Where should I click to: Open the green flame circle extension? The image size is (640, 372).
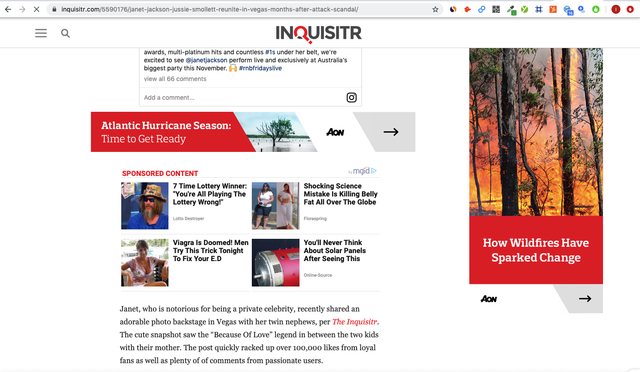(596, 9)
